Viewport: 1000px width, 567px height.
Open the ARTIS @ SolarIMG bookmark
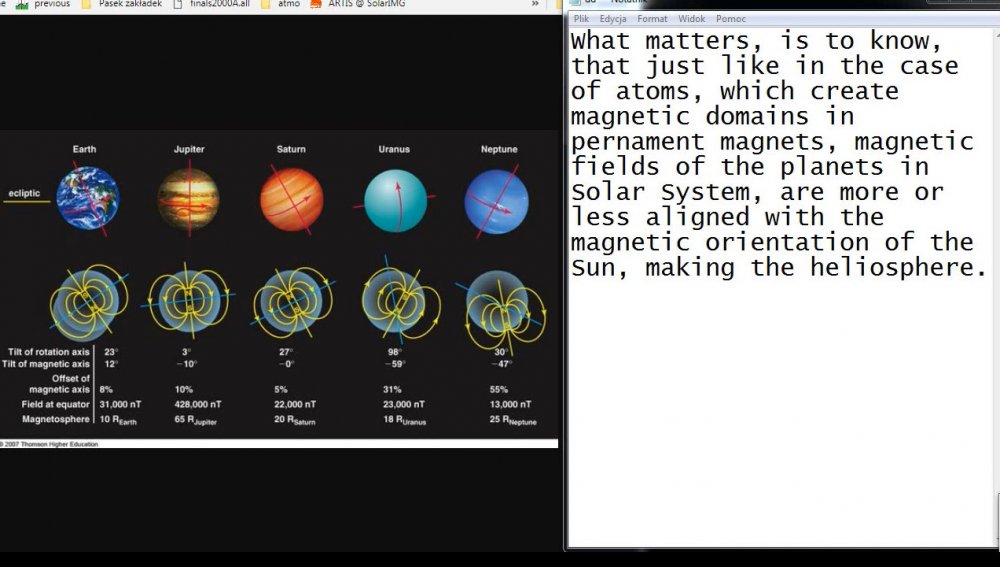[x=360, y=4]
